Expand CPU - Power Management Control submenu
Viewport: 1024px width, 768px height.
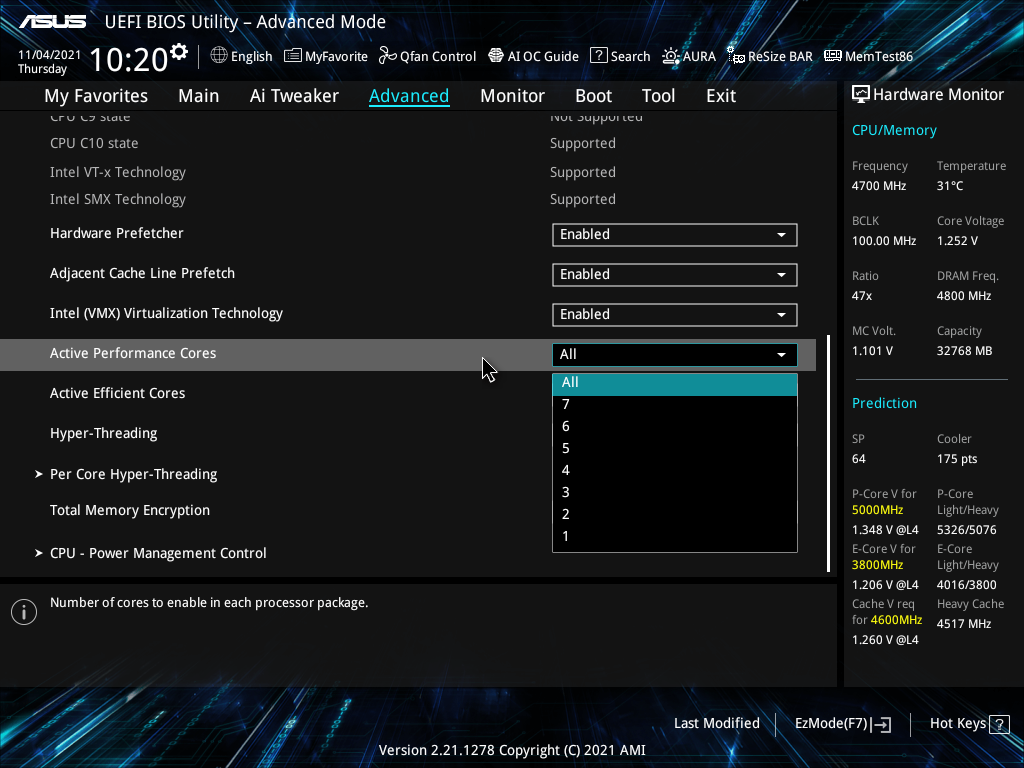[x=151, y=553]
